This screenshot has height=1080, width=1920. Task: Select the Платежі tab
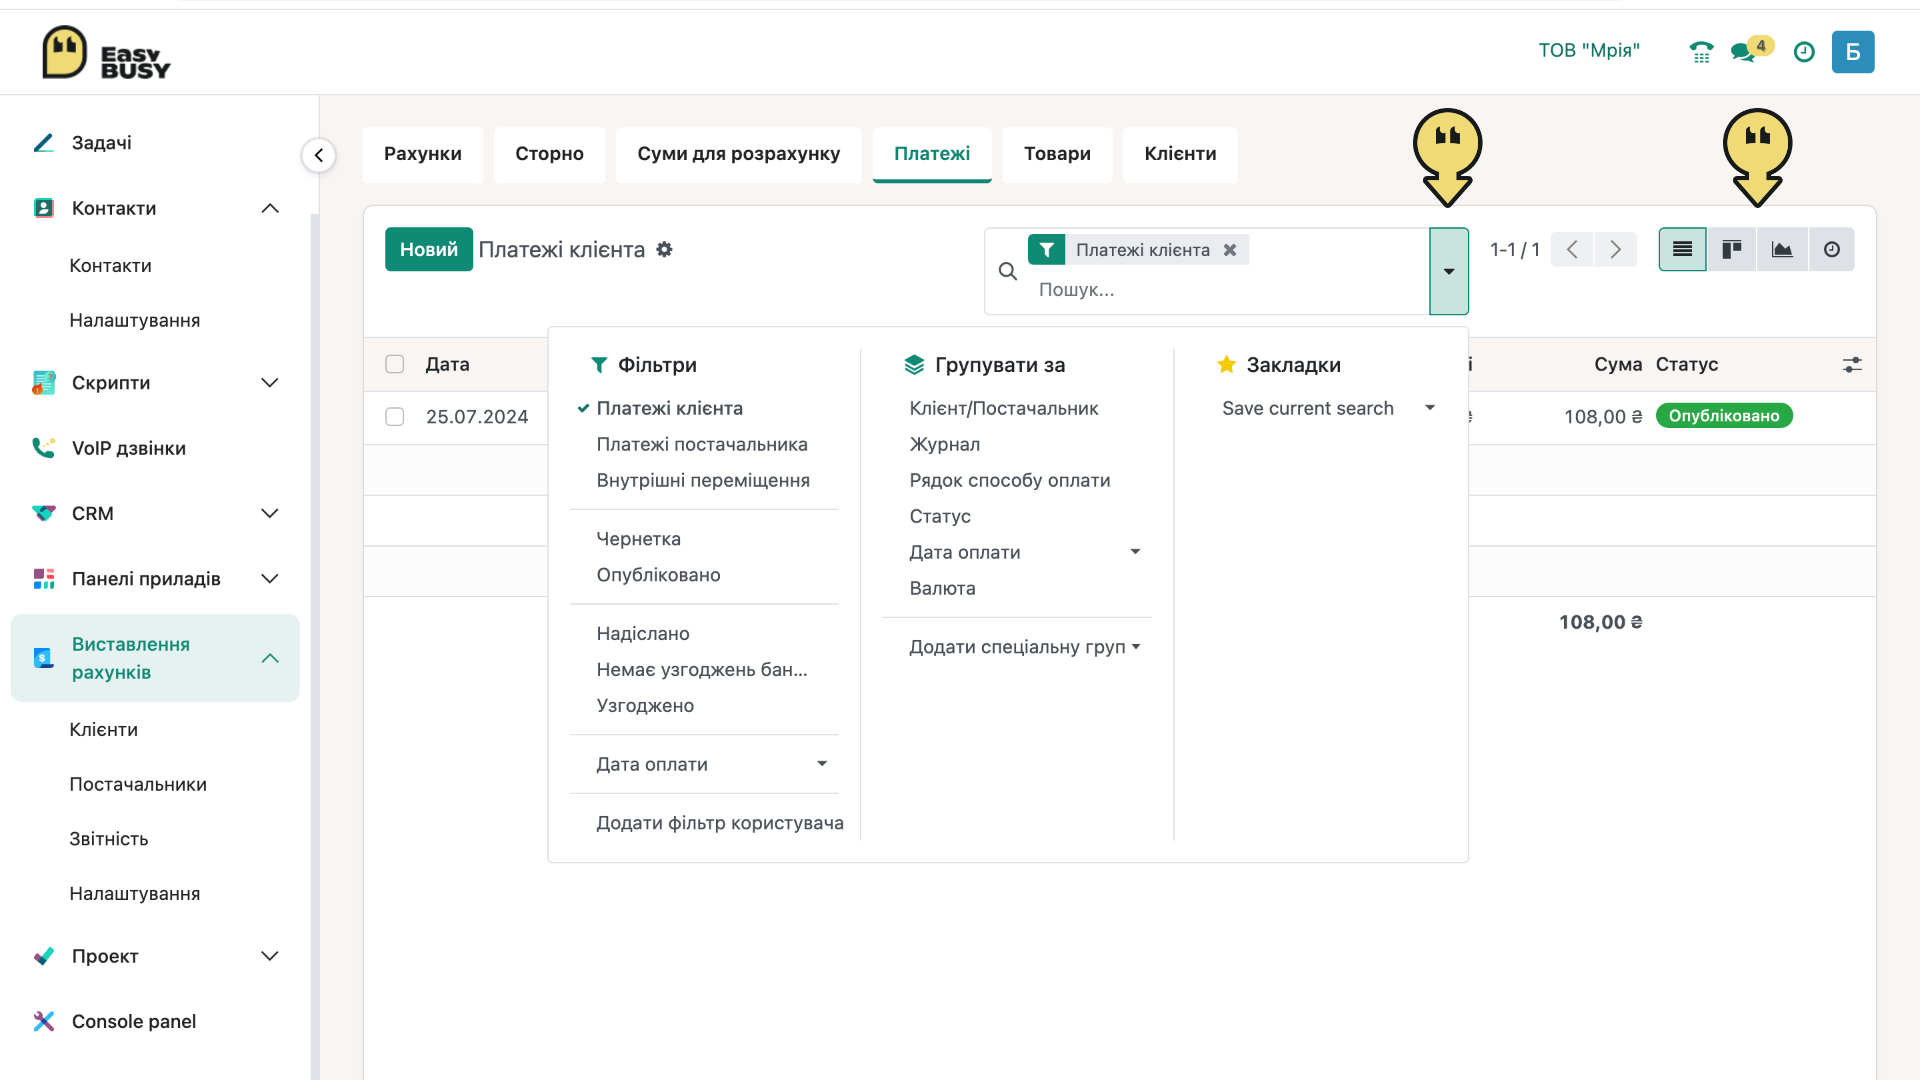932,154
